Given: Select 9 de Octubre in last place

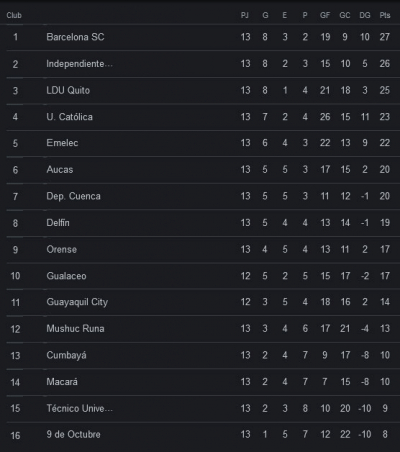Looking at the screenshot, I should (73, 434).
